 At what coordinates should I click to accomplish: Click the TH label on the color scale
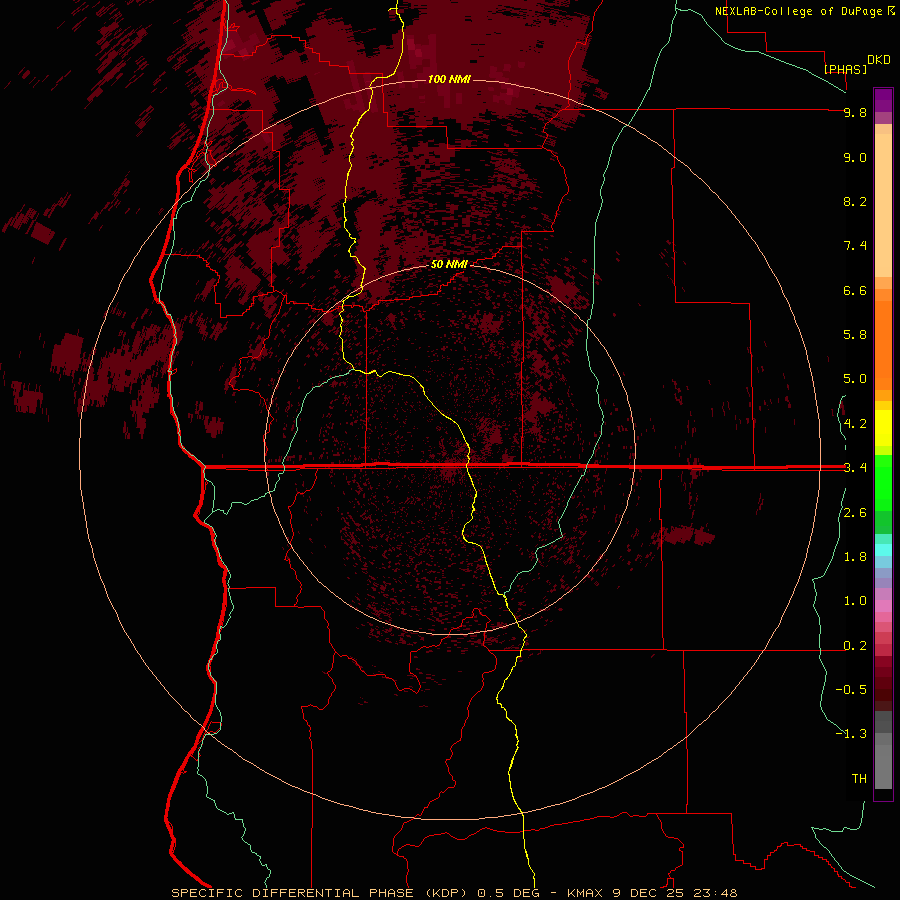click(859, 779)
